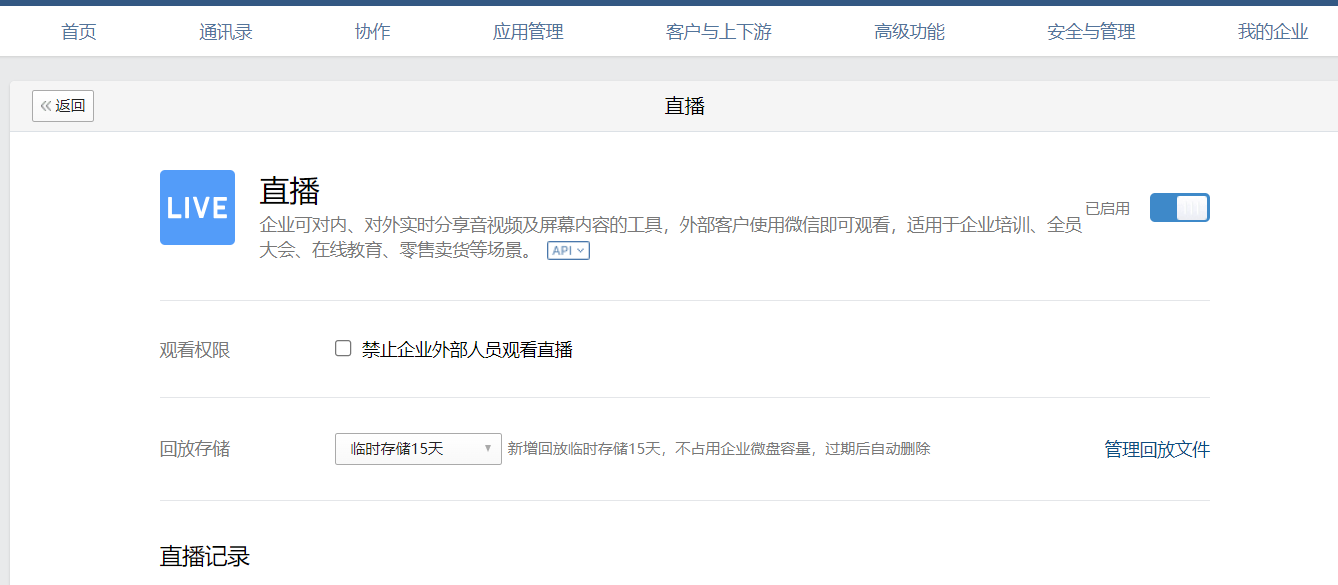1338x585 pixels.
Task: Expand the API badge dropdown
Action: point(568,251)
